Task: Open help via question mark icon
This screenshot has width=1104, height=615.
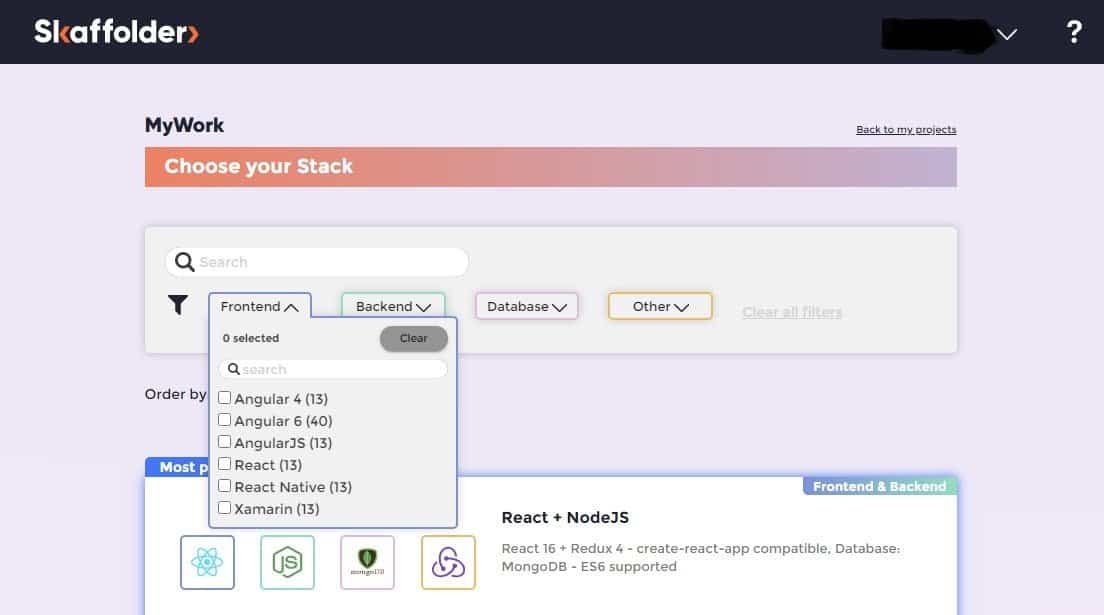Action: click(x=1074, y=32)
